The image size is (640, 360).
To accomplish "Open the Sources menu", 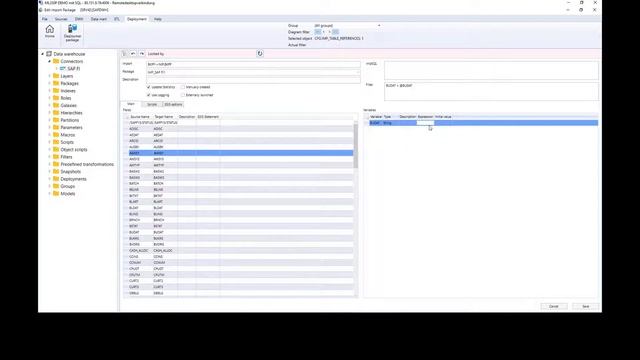I will pyautogui.click(x=61, y=19).
